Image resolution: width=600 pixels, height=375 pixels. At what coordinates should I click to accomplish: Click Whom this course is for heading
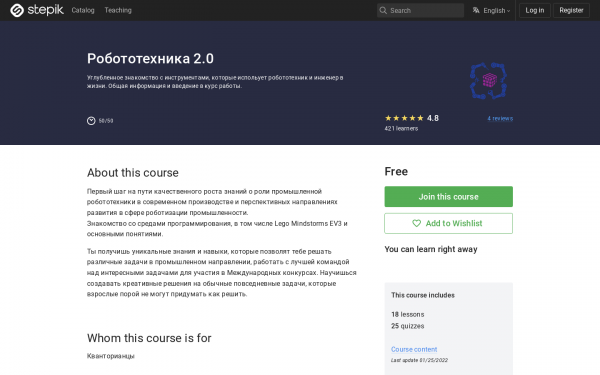pyautogui.click(x=149, y=338)
